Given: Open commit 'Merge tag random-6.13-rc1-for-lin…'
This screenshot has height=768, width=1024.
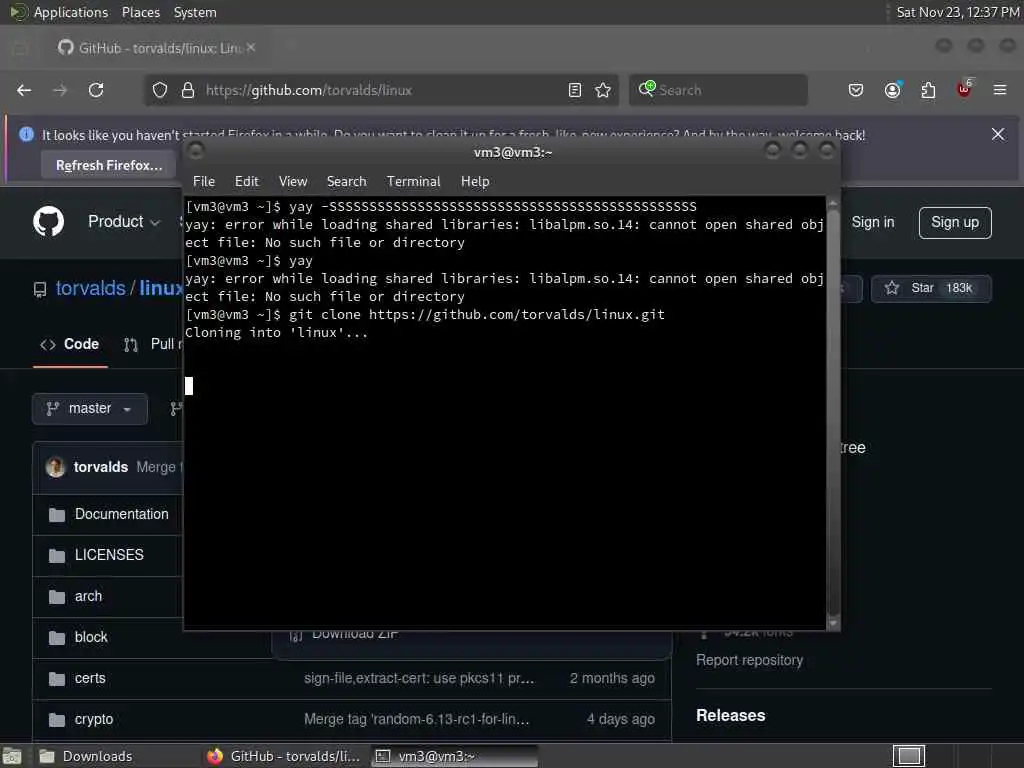Looking at the screenshot, I should pos(417,719).
